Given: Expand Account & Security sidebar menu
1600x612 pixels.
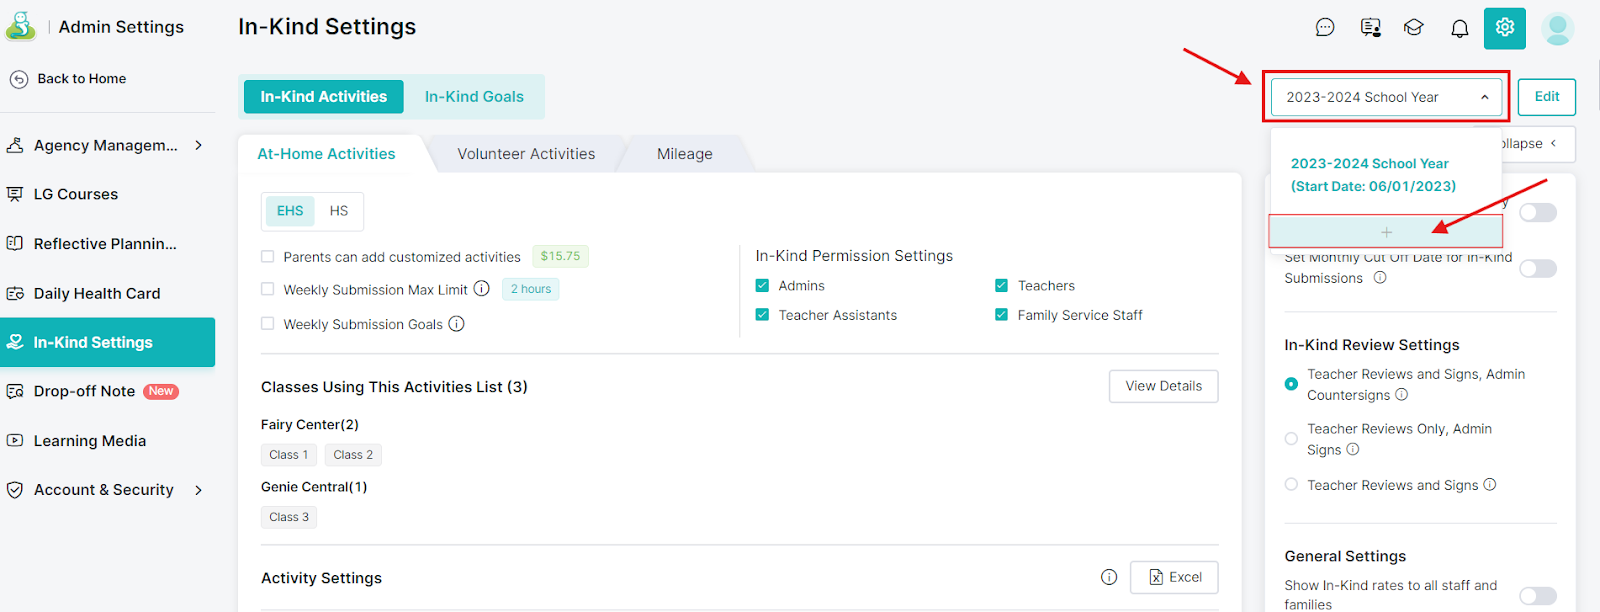Looking at the screenshot, I should click(x=199, y=490).
